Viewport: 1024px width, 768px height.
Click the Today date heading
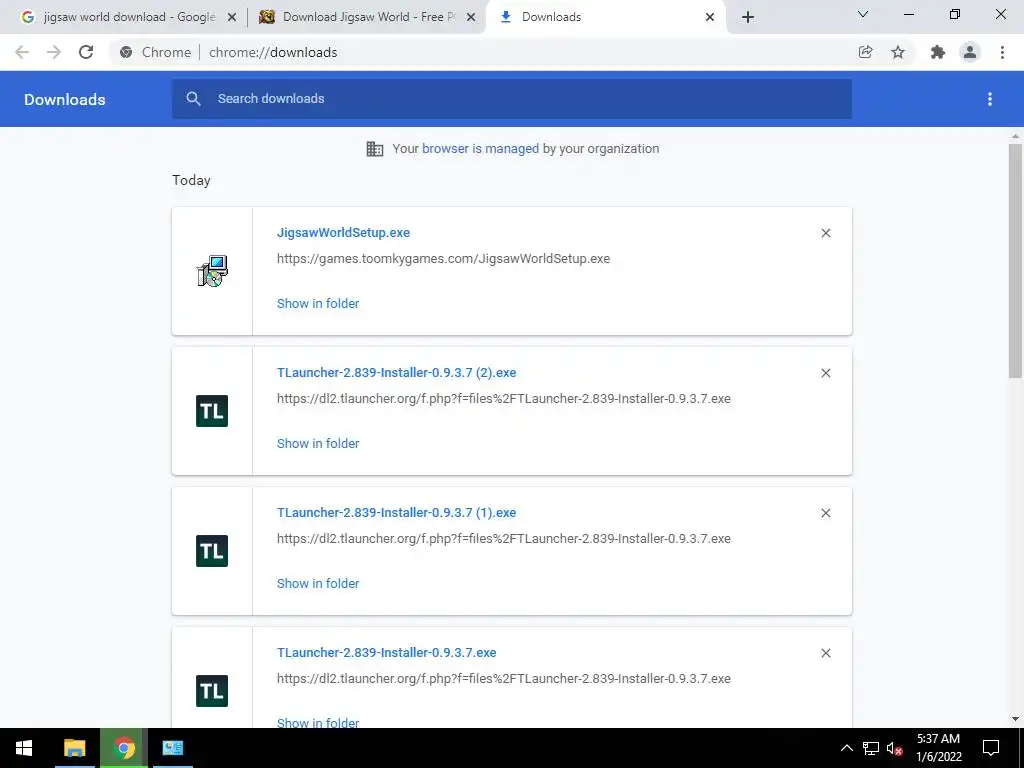coord(191,180)
